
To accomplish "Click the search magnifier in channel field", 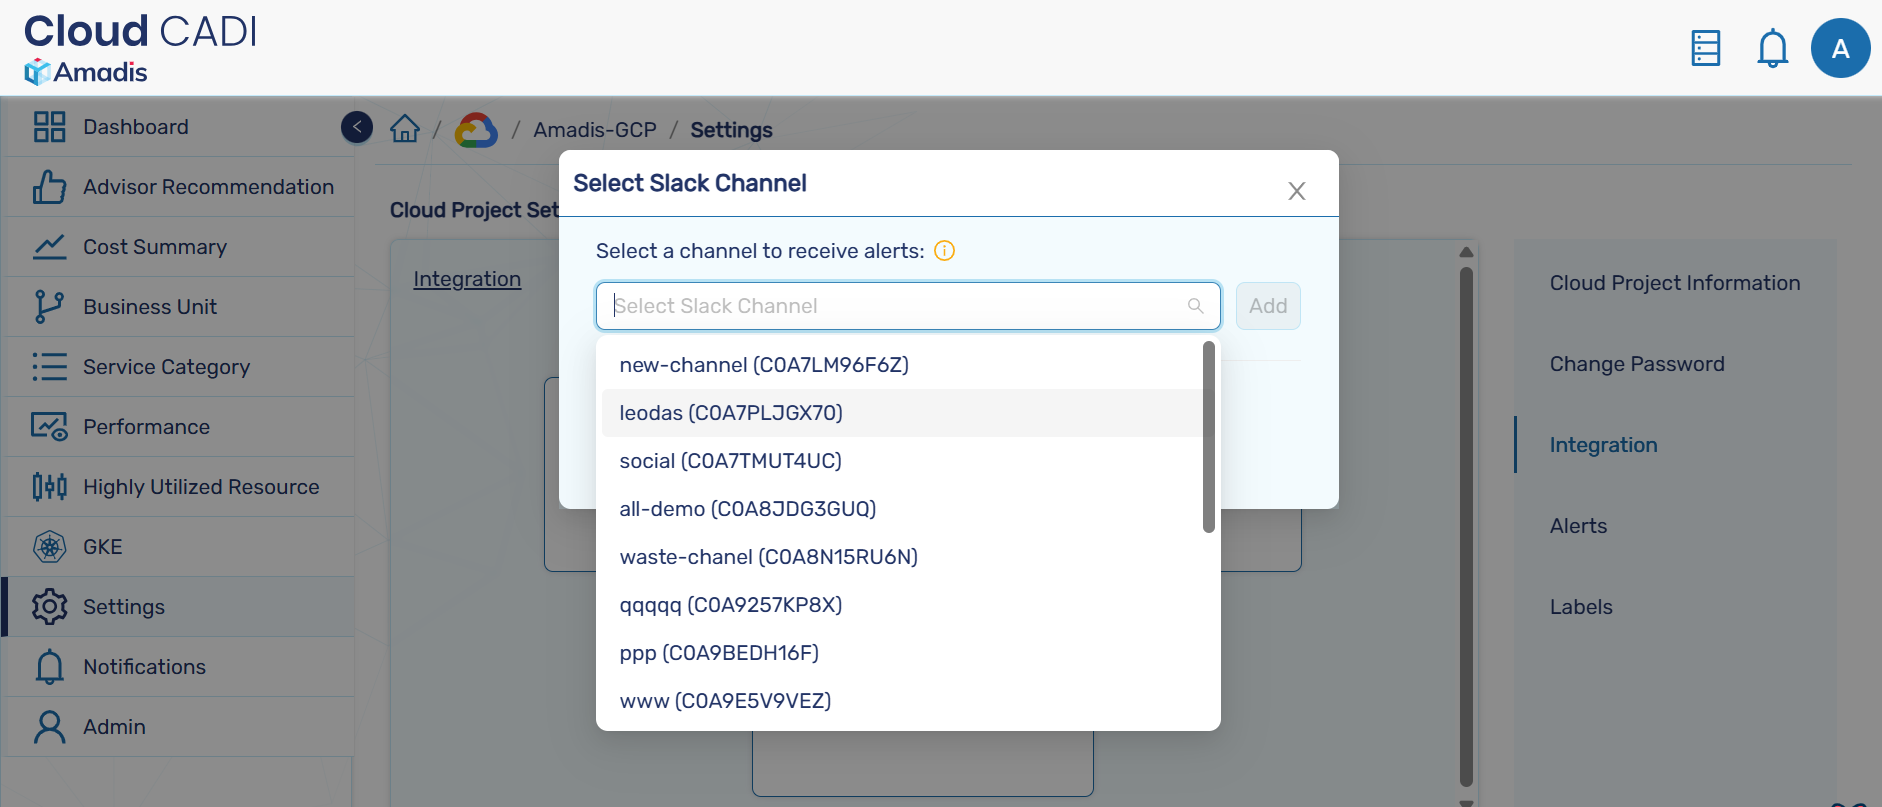I will click(x=1195, y=306).
